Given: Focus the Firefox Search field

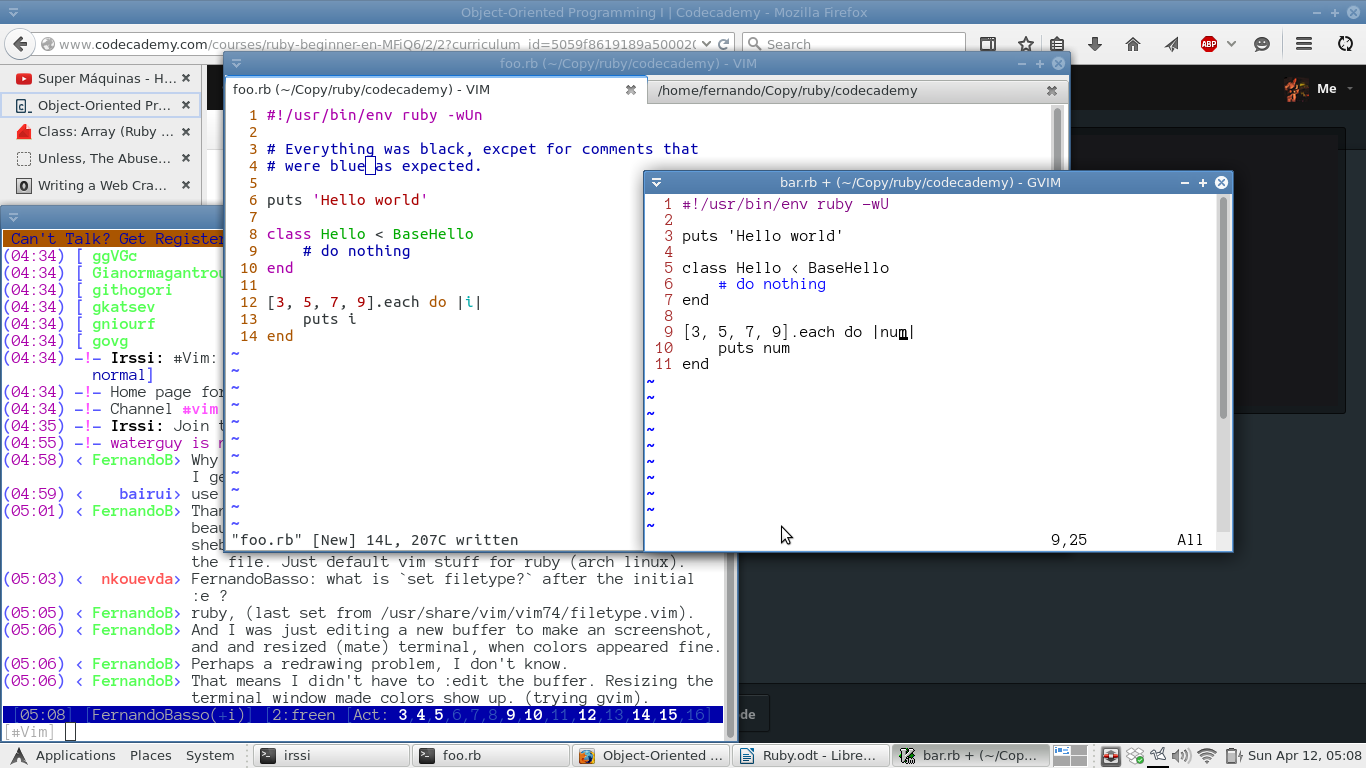Looking at the screenshot, I should (x=853, y=44).
